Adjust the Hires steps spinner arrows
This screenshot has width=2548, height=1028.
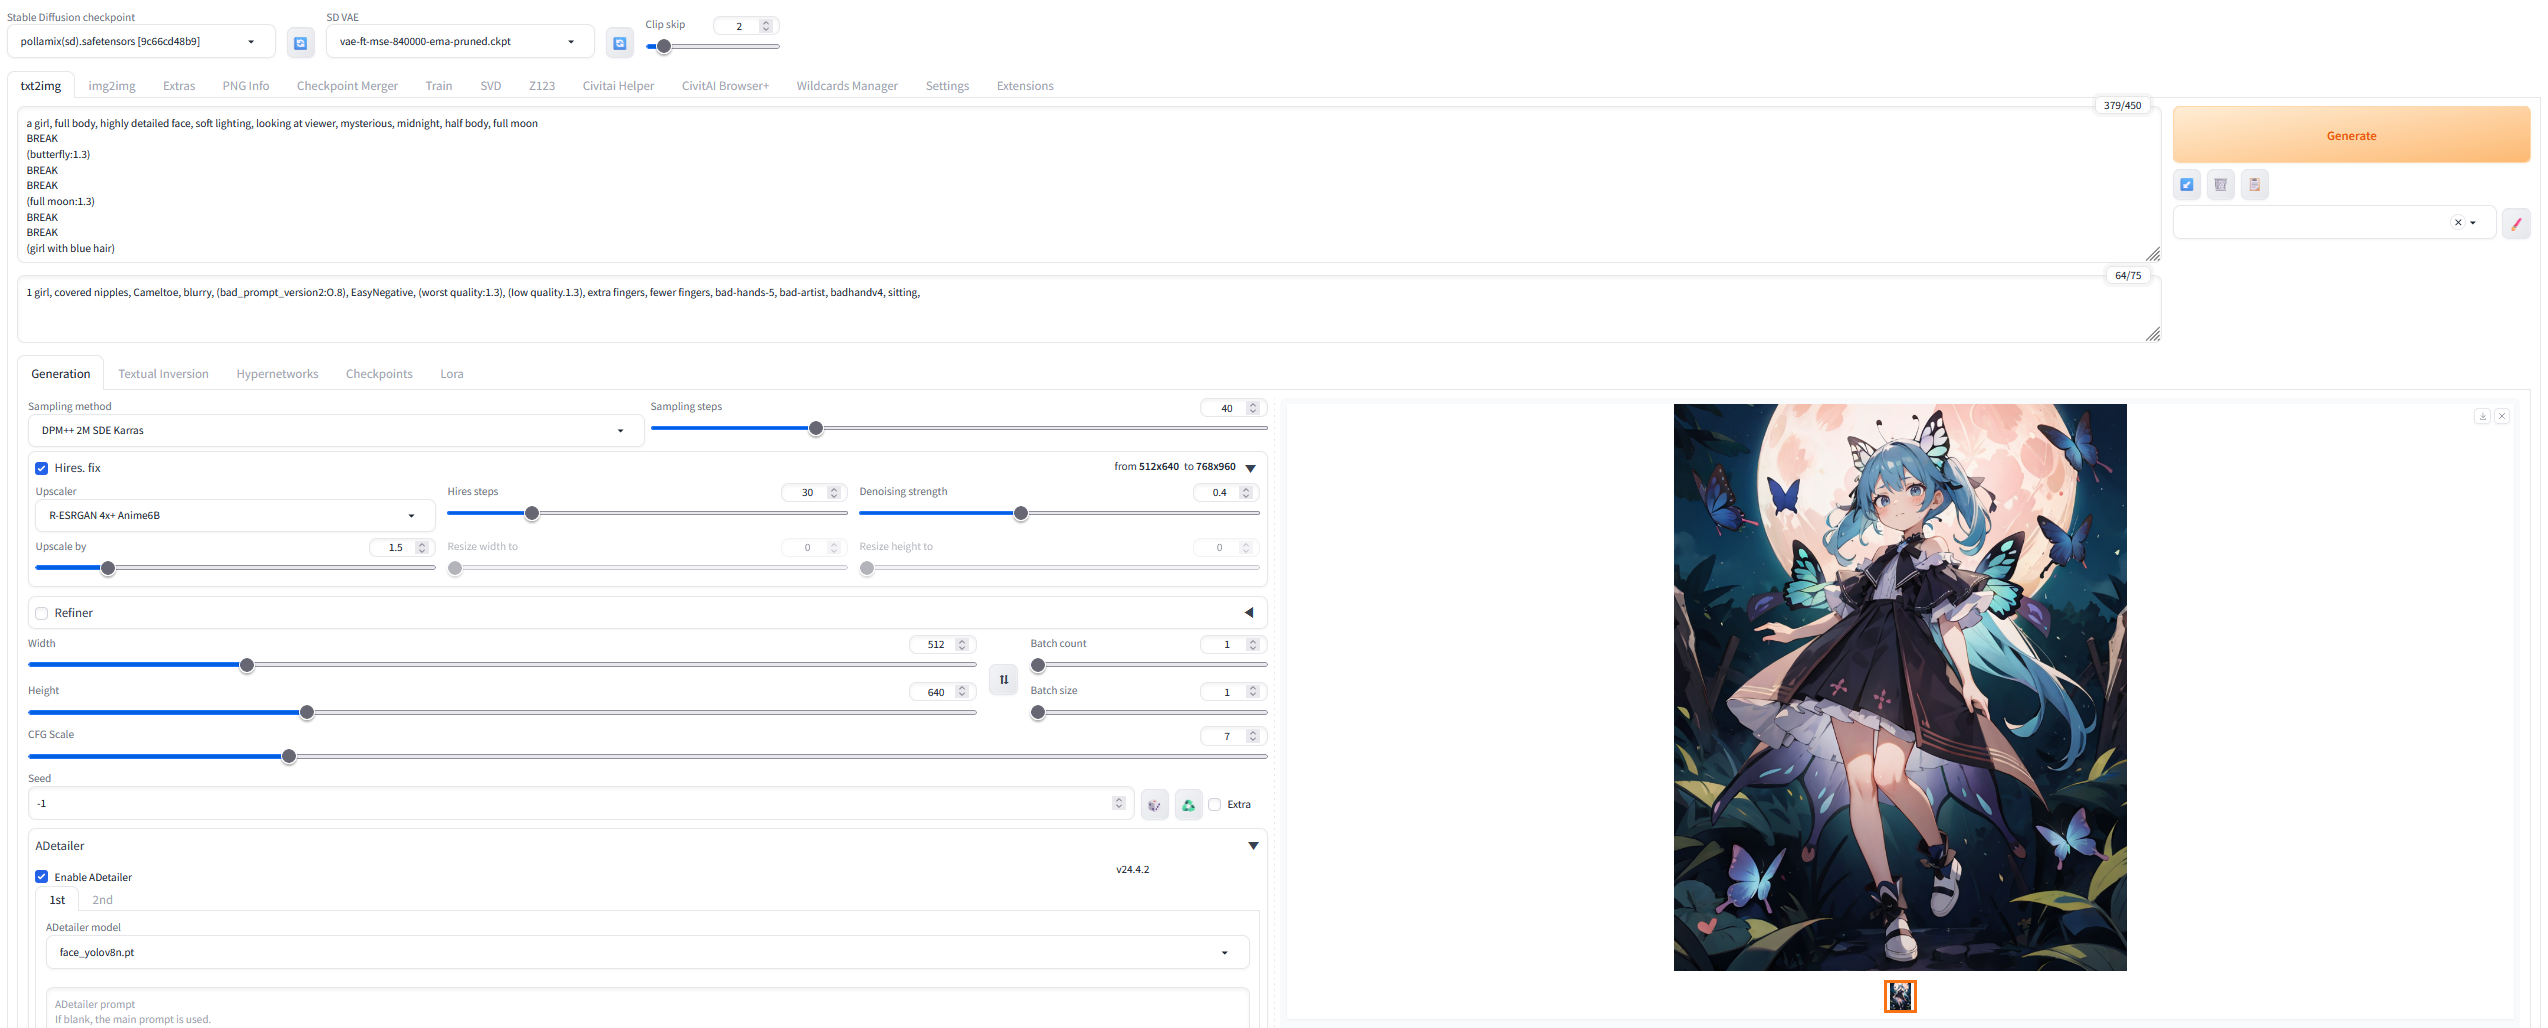(x=834, y=493)
